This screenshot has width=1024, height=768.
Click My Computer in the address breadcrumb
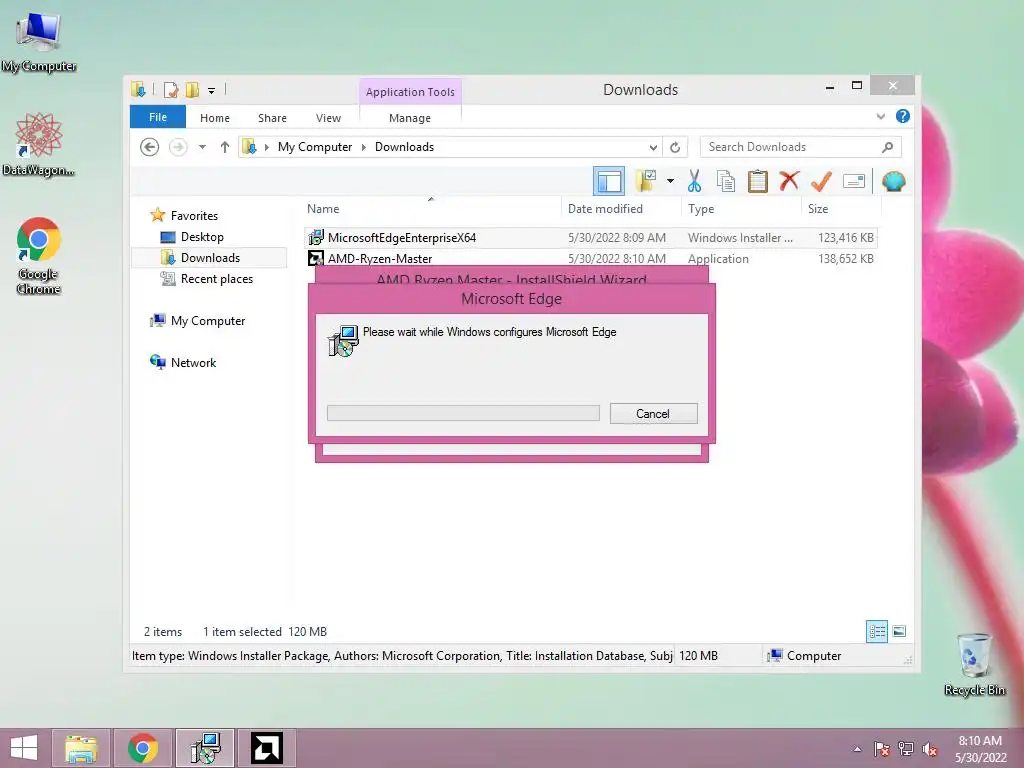[x=315, y=147]
